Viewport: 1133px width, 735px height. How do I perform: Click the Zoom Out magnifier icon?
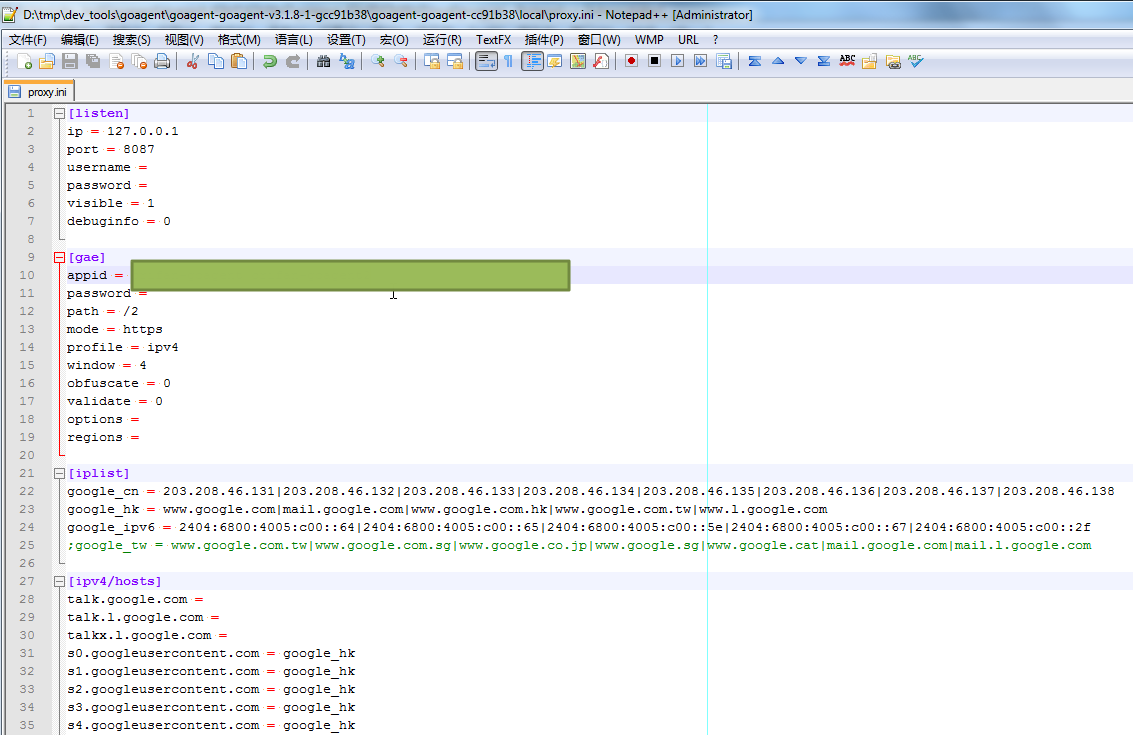[x=401, y=61]
